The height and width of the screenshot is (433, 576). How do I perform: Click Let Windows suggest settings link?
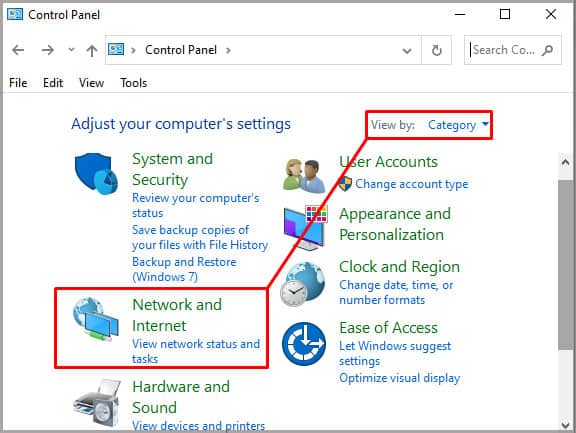395,353
